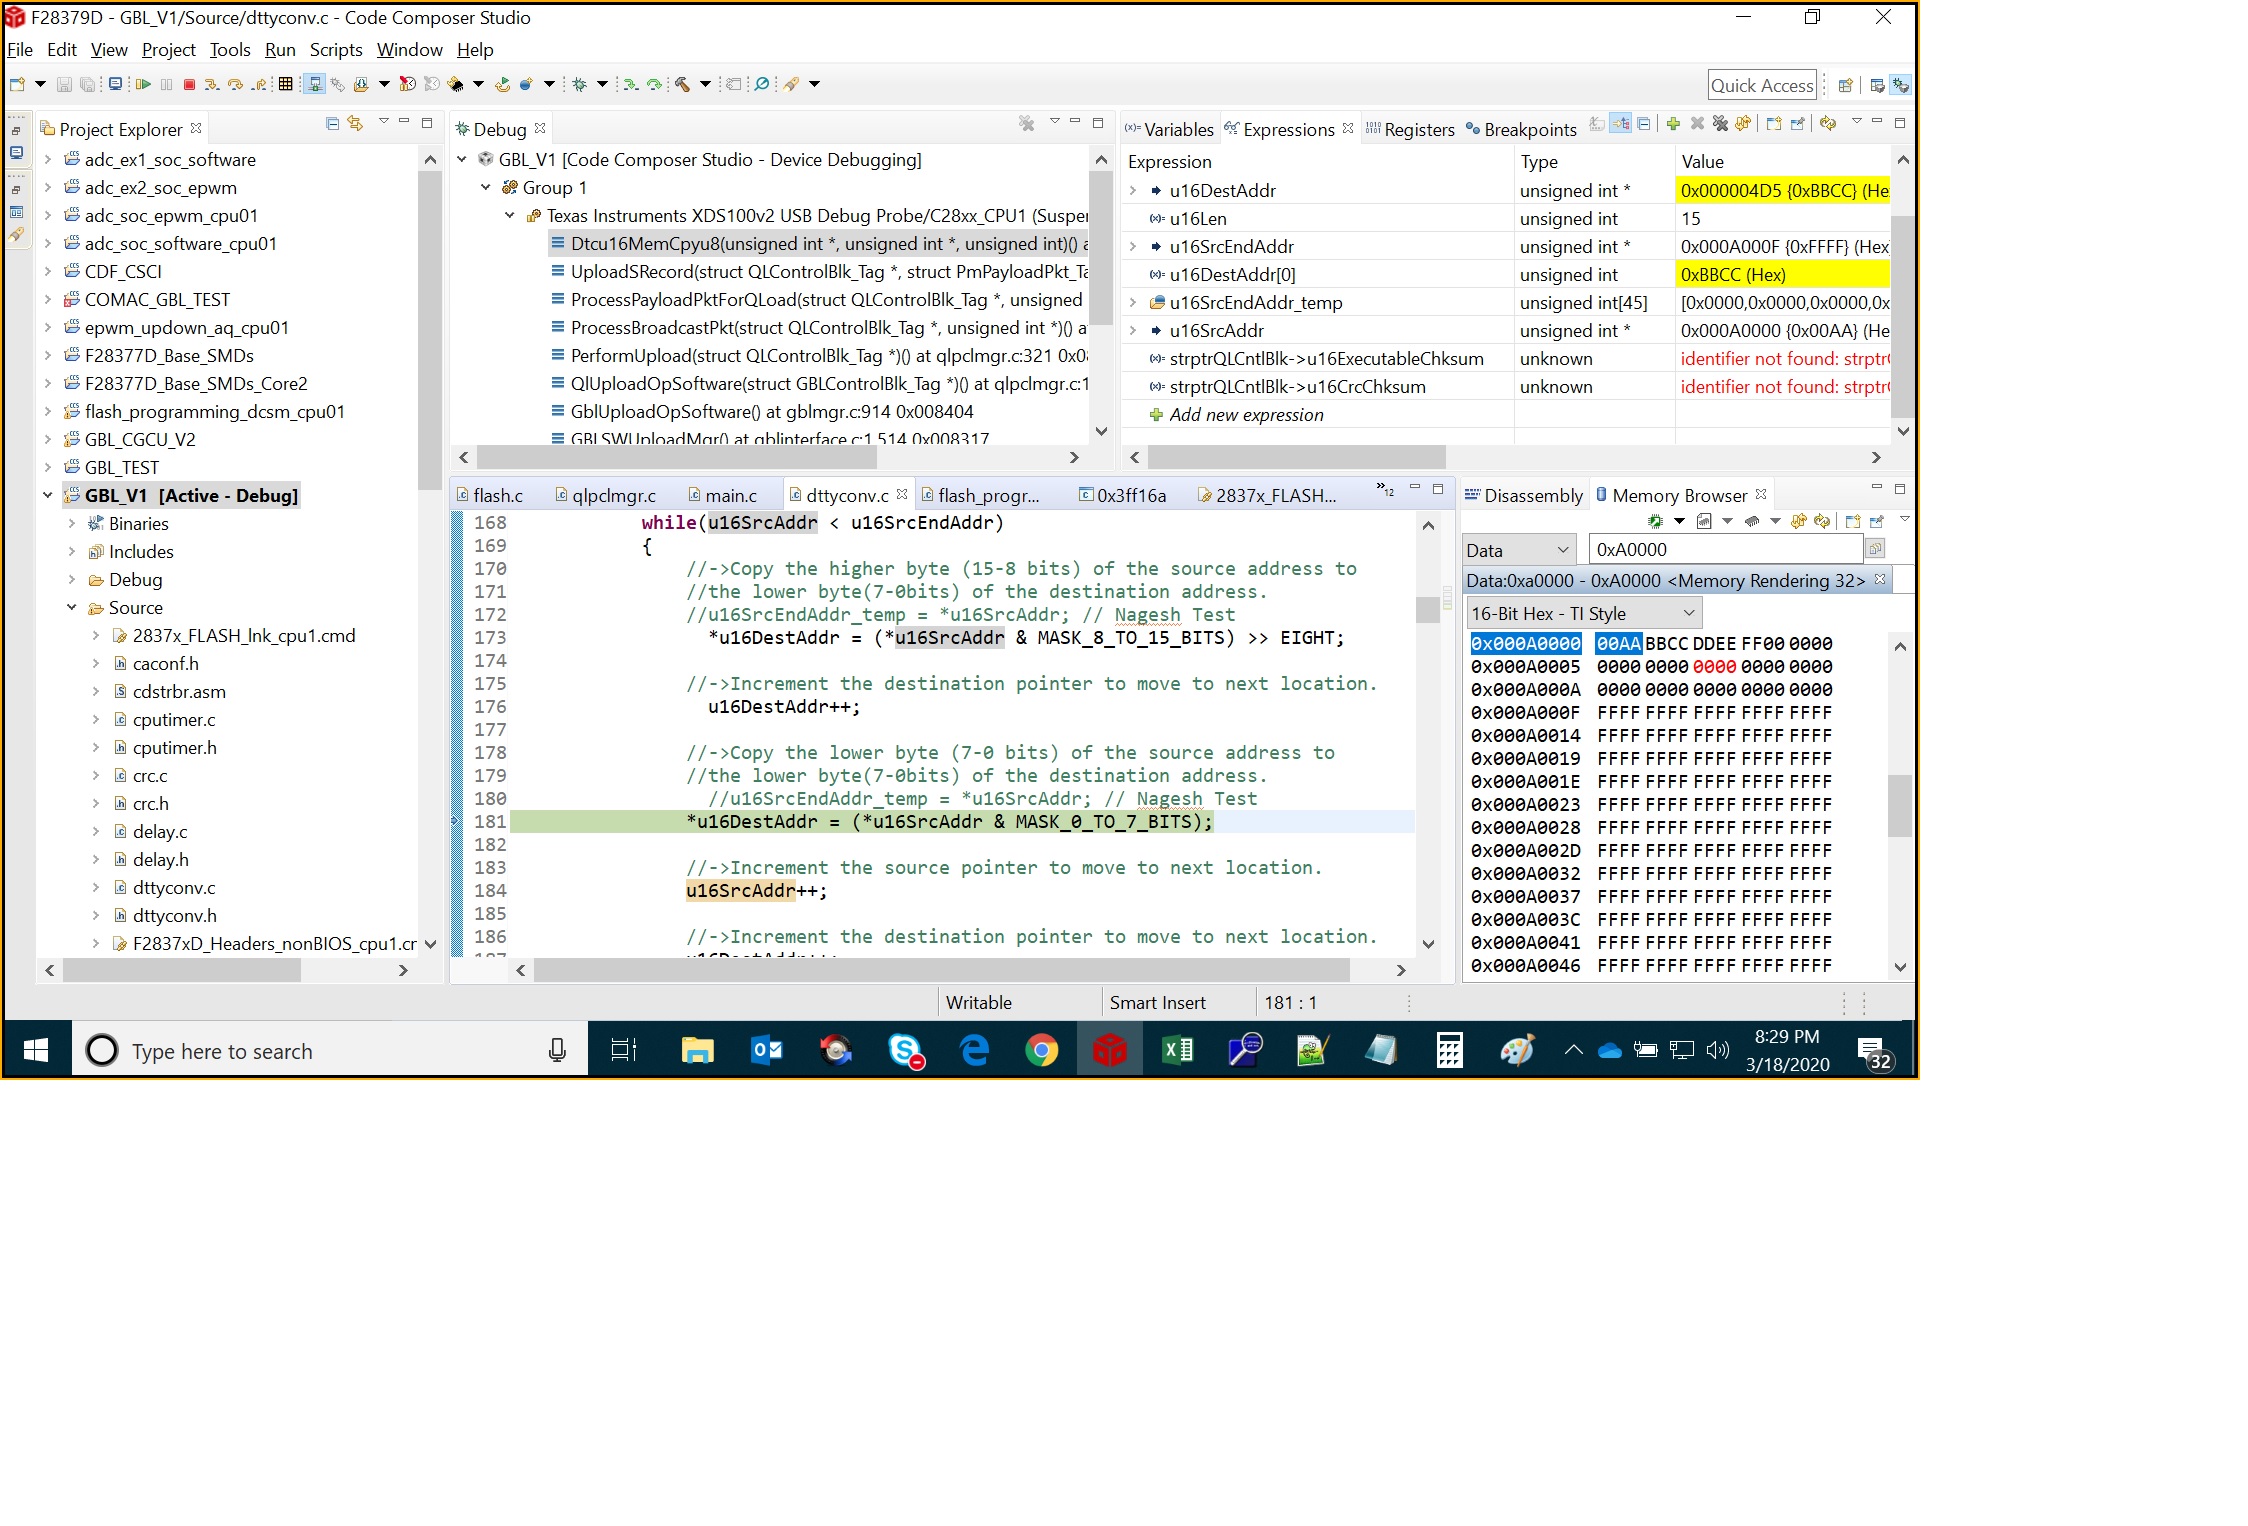Open the 16-Bit Hex TI Style dropdown

point(1584,613)
